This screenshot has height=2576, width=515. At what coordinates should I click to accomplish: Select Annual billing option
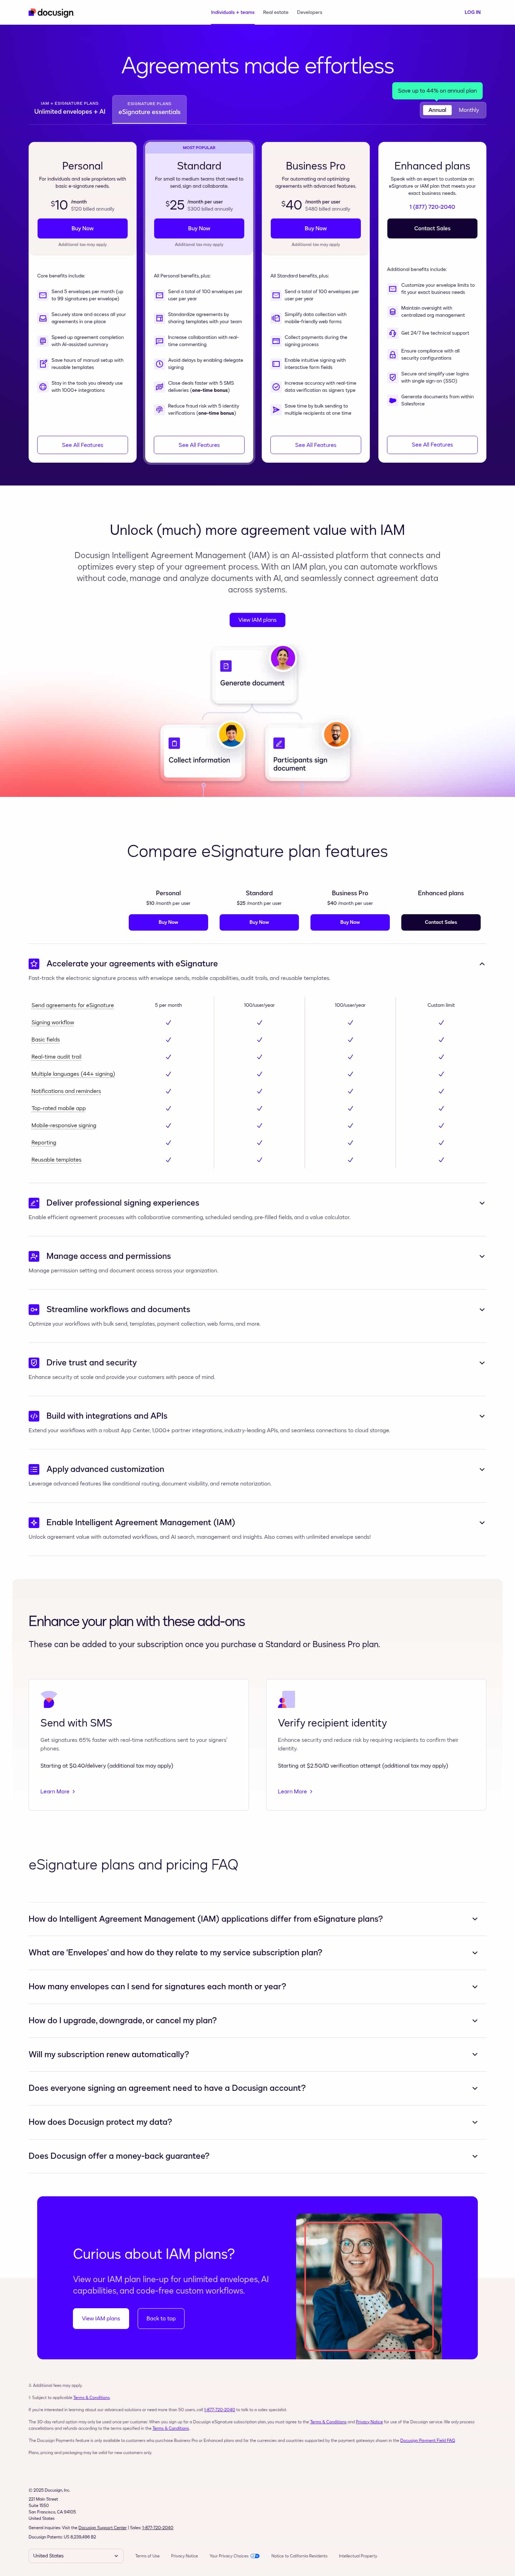pos(437,110)
